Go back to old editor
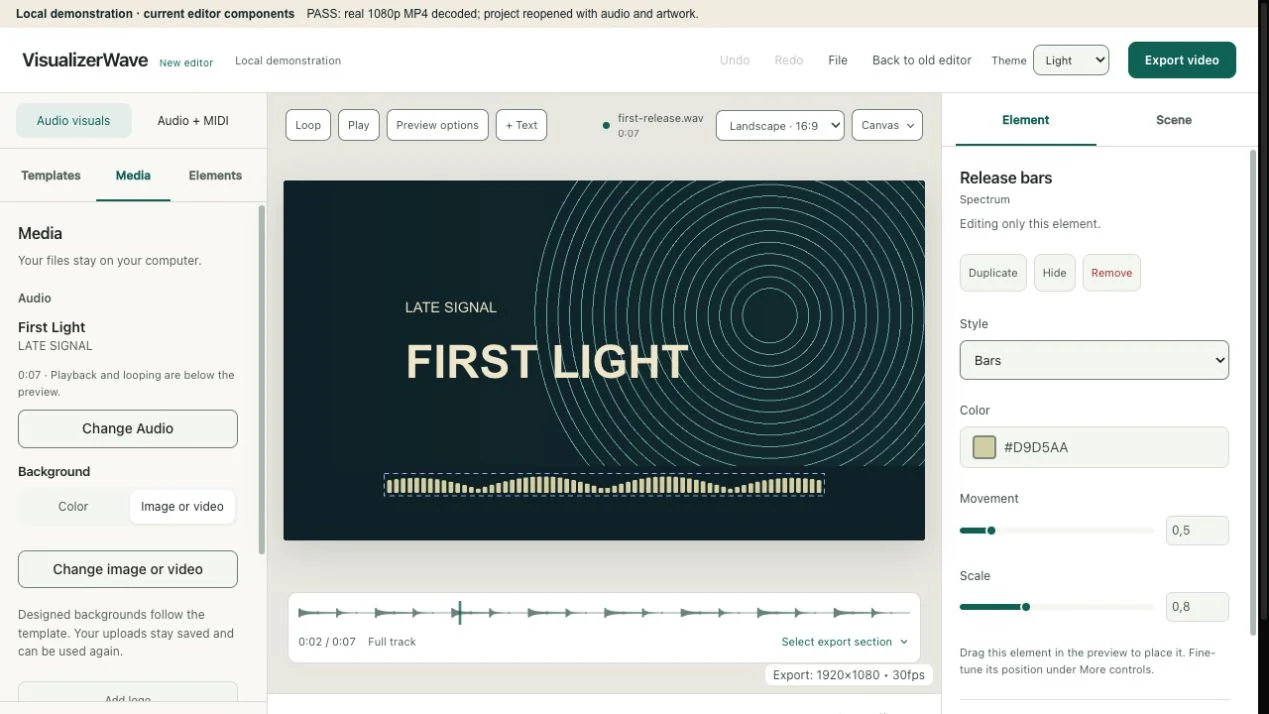This screenshot has height=714, width=1269. tap(922, 60)
